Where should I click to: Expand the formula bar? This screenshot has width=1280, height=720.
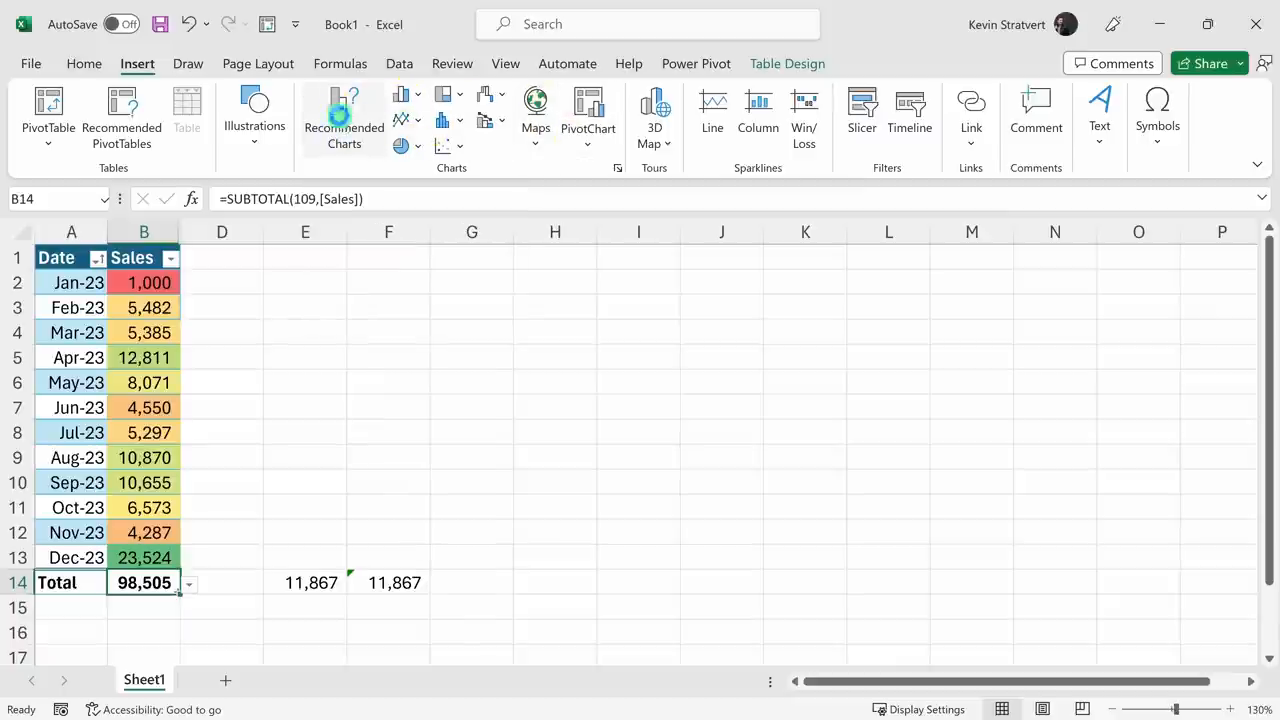point(1262,198)
